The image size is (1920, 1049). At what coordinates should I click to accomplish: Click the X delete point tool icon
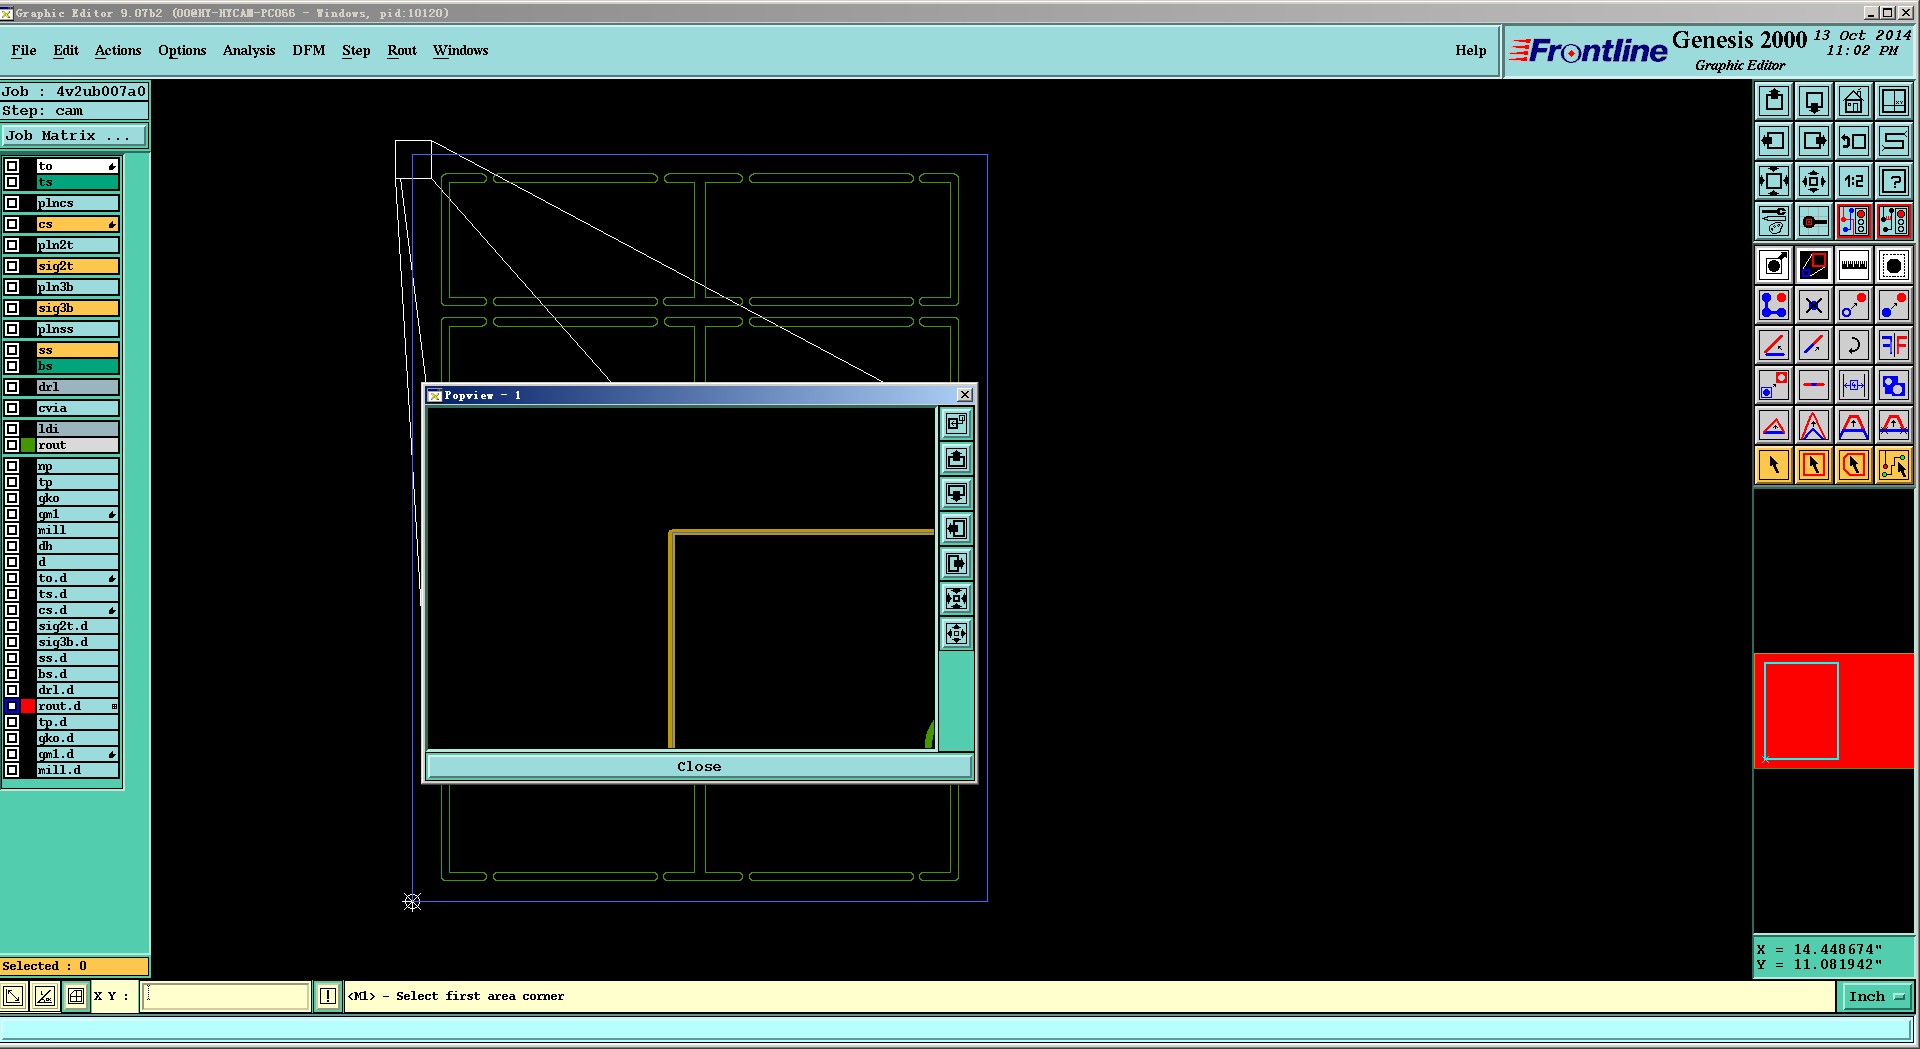point(1814,305)
